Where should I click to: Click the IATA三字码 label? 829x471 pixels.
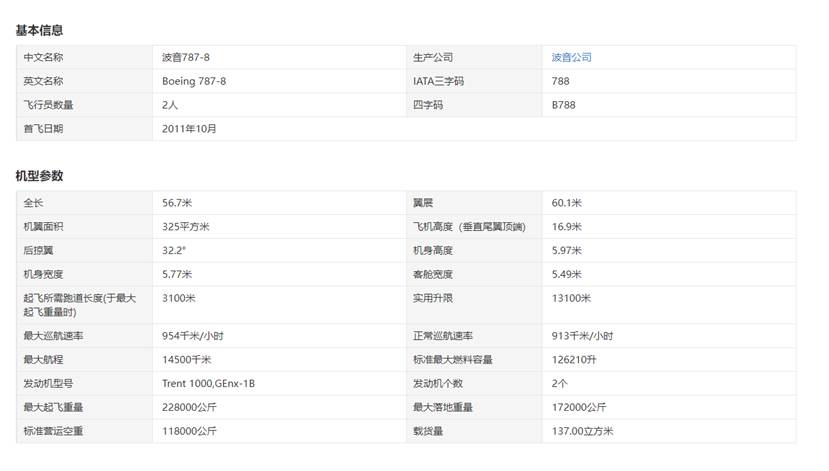(438, 81)
